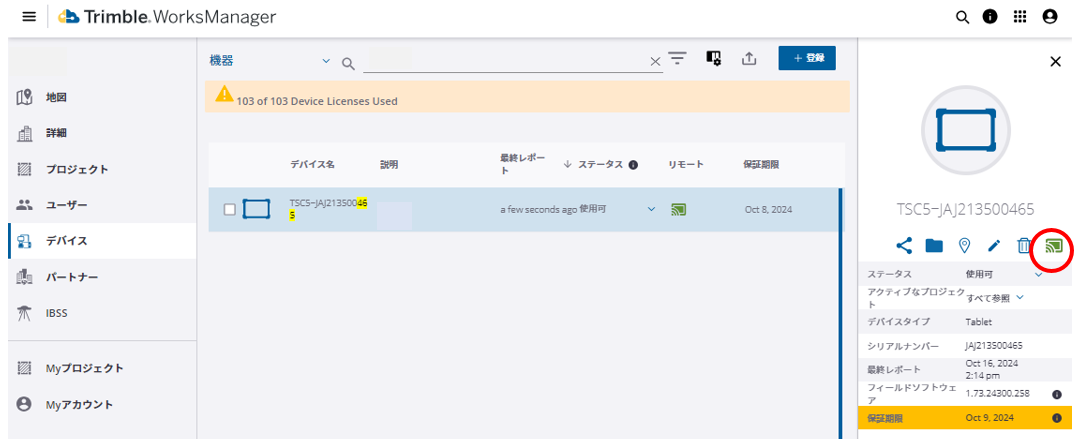Edit device using the pencil icon
The width and height of the screenshot is (1079, 439).
(x=993, y=245)
